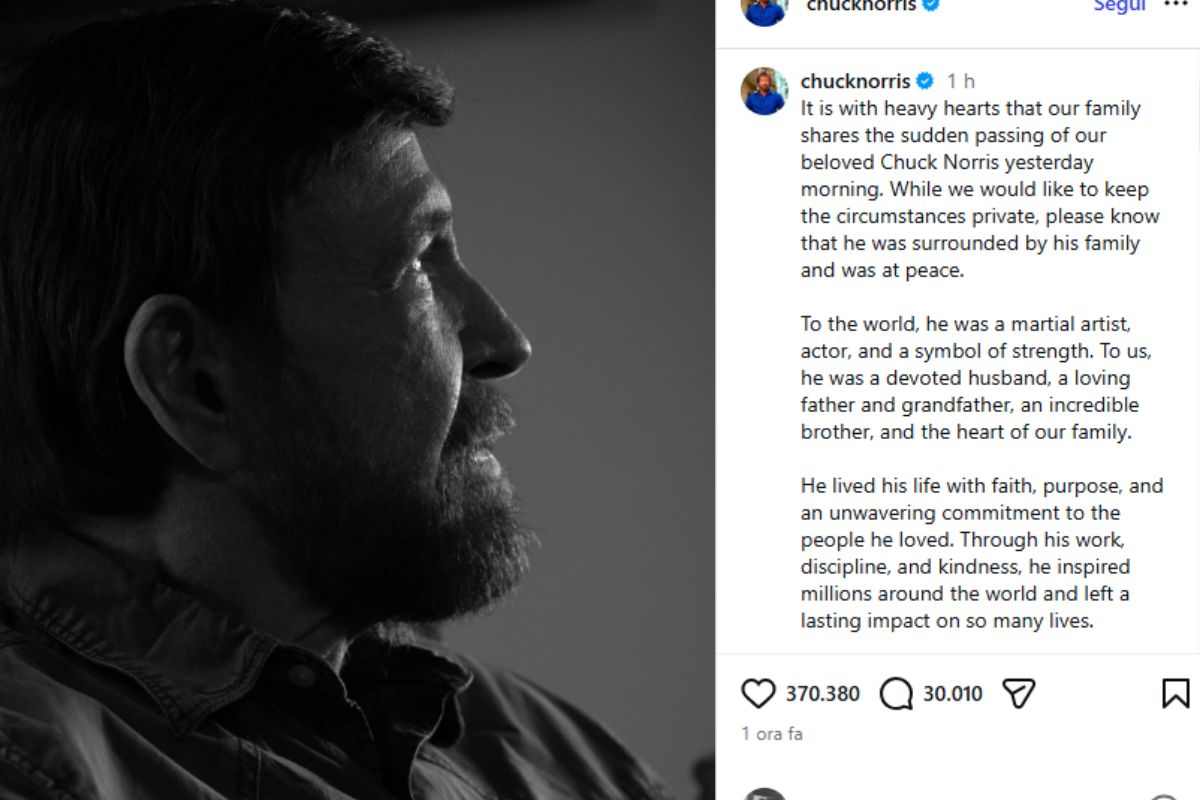View the 30.010 comments count
1200x800 pixels.
(952, 694)
